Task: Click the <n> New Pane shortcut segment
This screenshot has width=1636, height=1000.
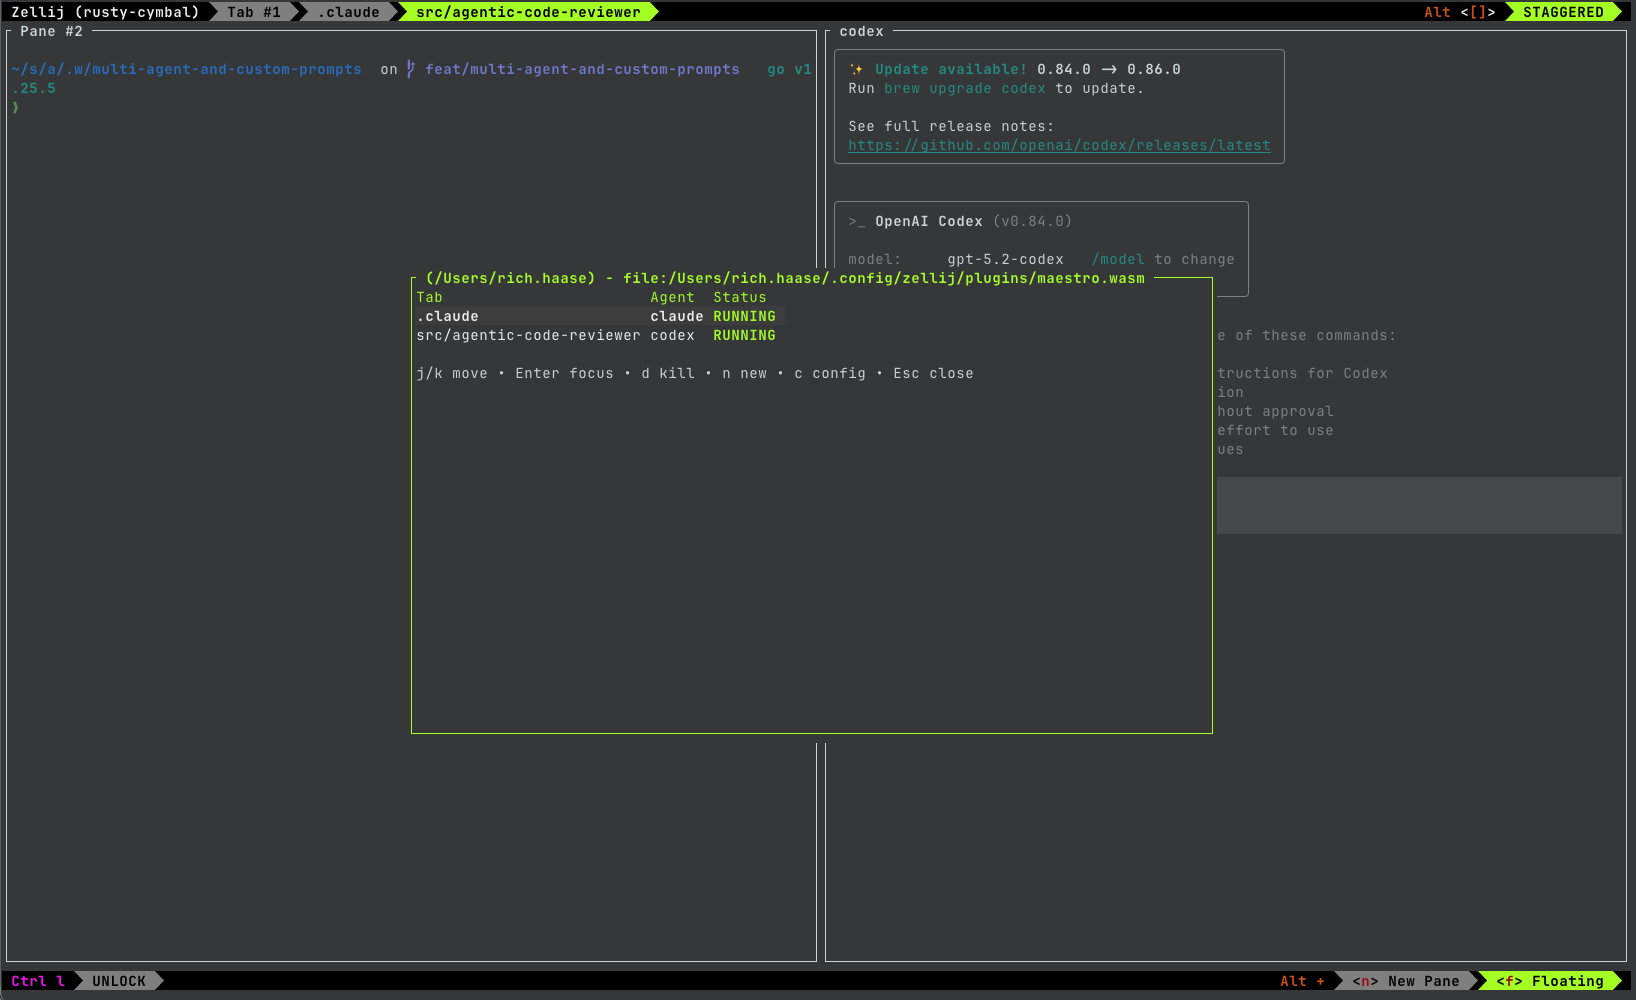Action: [1405, 981]
